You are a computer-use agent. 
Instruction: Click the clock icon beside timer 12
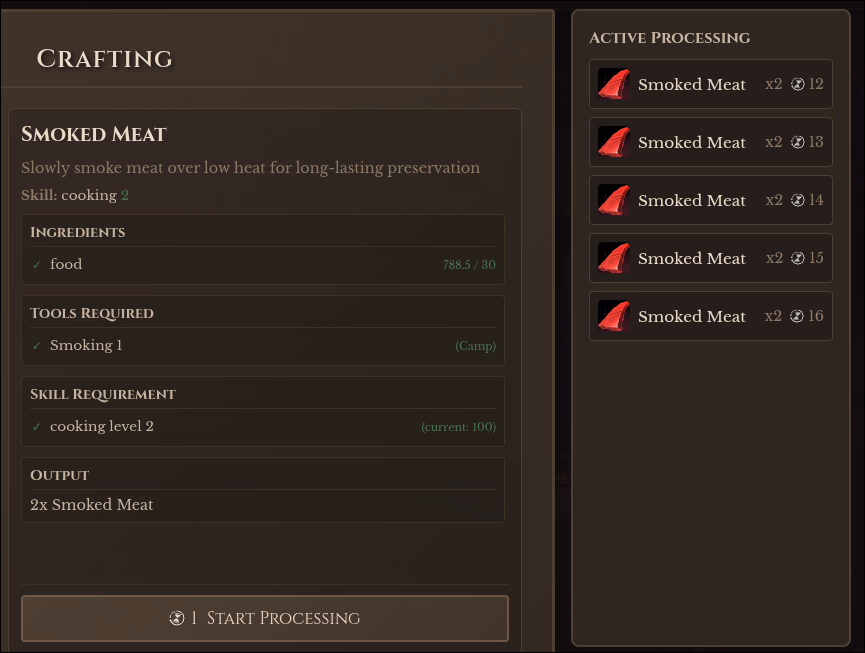(797, 84)
